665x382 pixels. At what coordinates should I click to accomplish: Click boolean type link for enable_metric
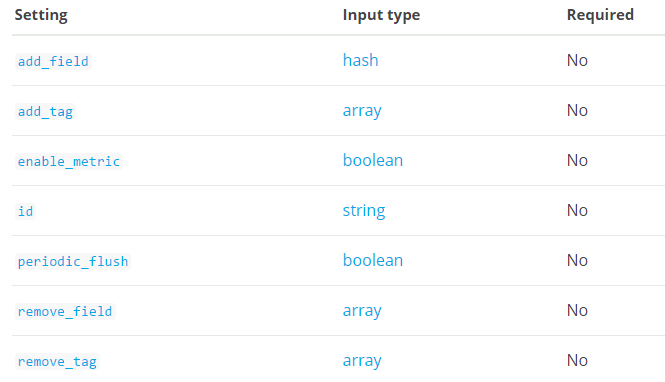(x=373, y=160)
